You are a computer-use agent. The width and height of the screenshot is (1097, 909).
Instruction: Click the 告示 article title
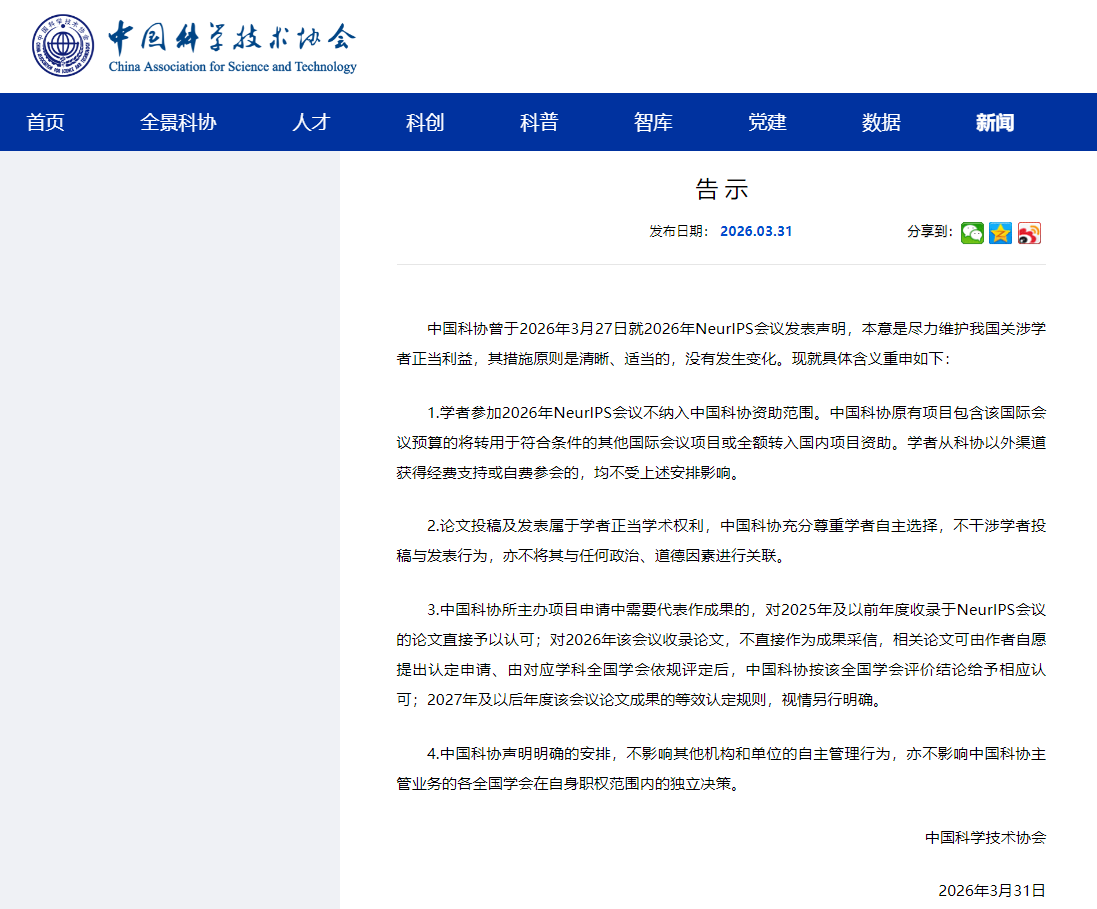(721, 189)
